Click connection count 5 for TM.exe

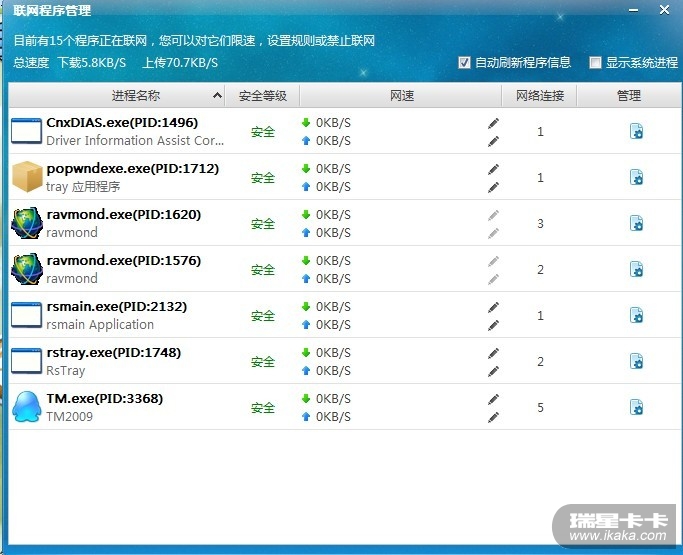pyautogui.click(x=540, y=407)
